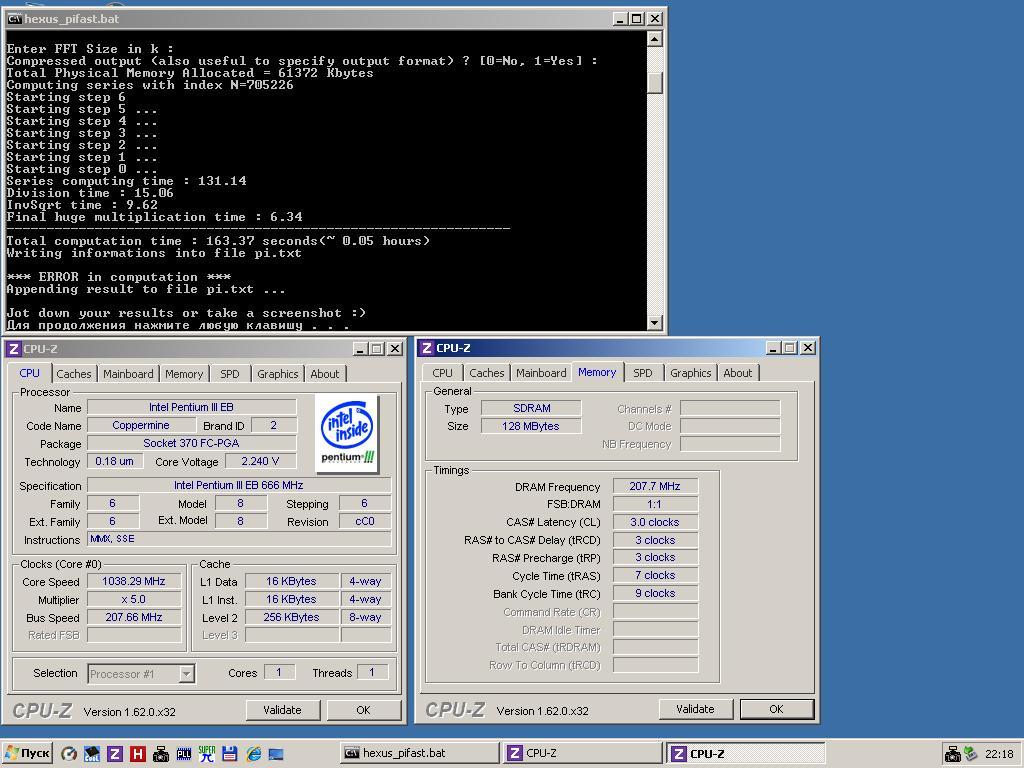Expand the Processor #1 selection dropdown
1024x768 pixels.
pos(187,673)
